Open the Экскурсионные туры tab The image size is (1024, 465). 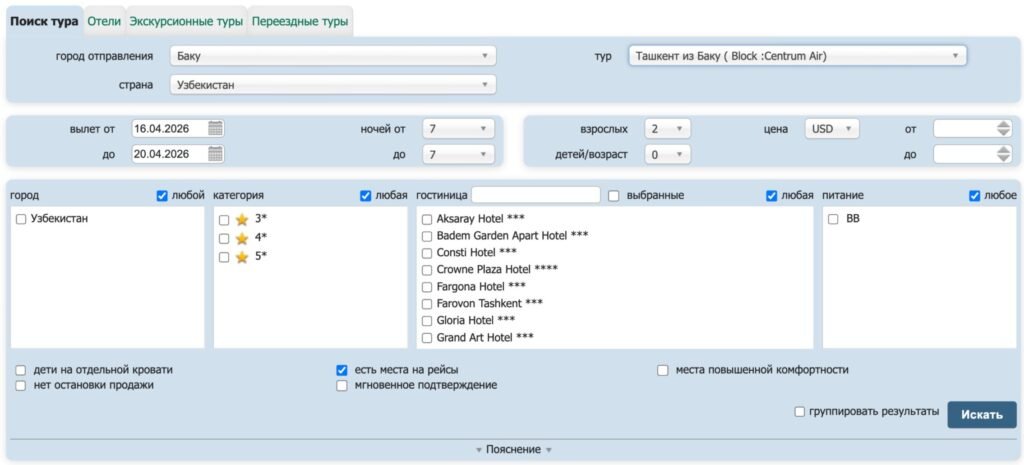186,21
